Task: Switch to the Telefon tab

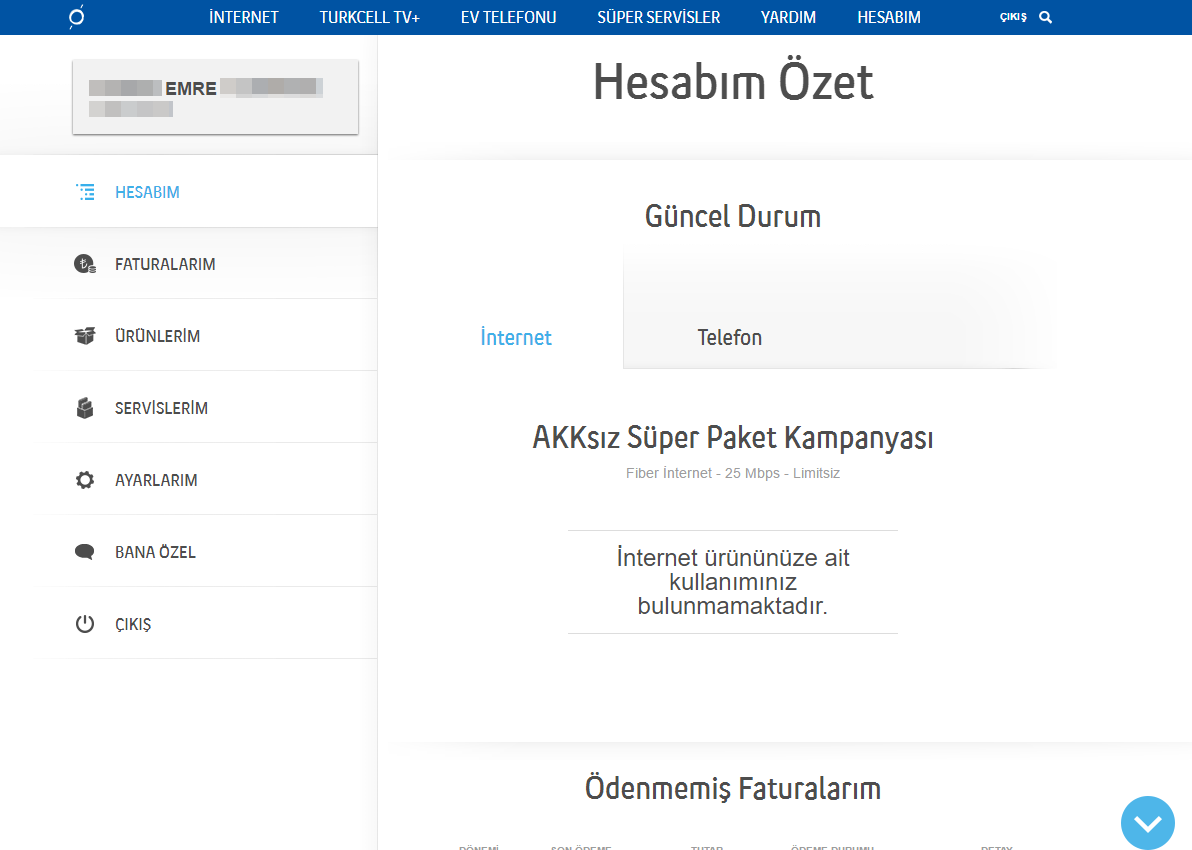Action: point(730,337)
